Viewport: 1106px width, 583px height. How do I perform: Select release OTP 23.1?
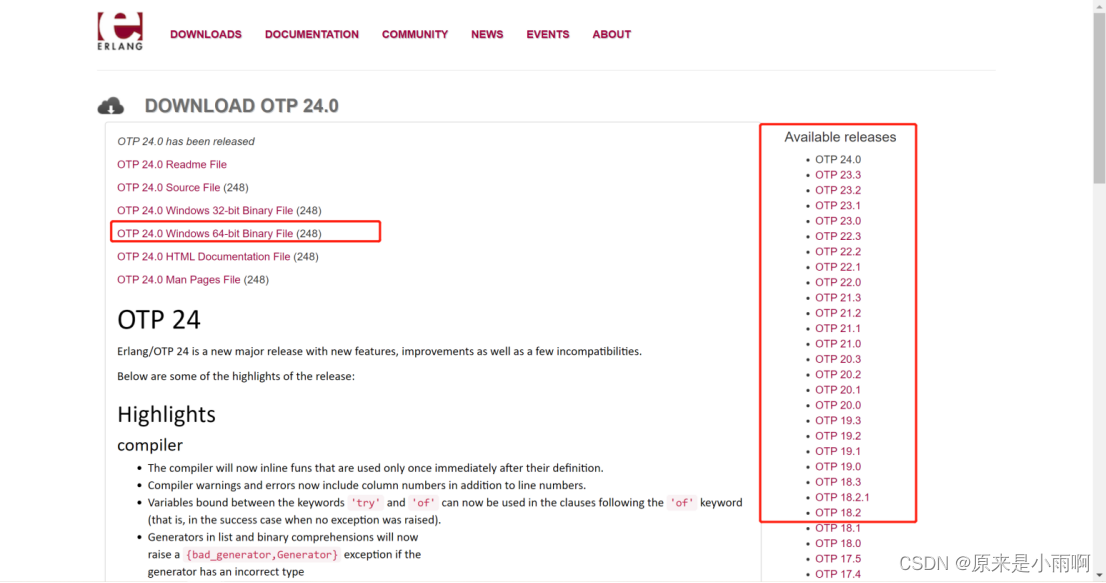(838, 206)
